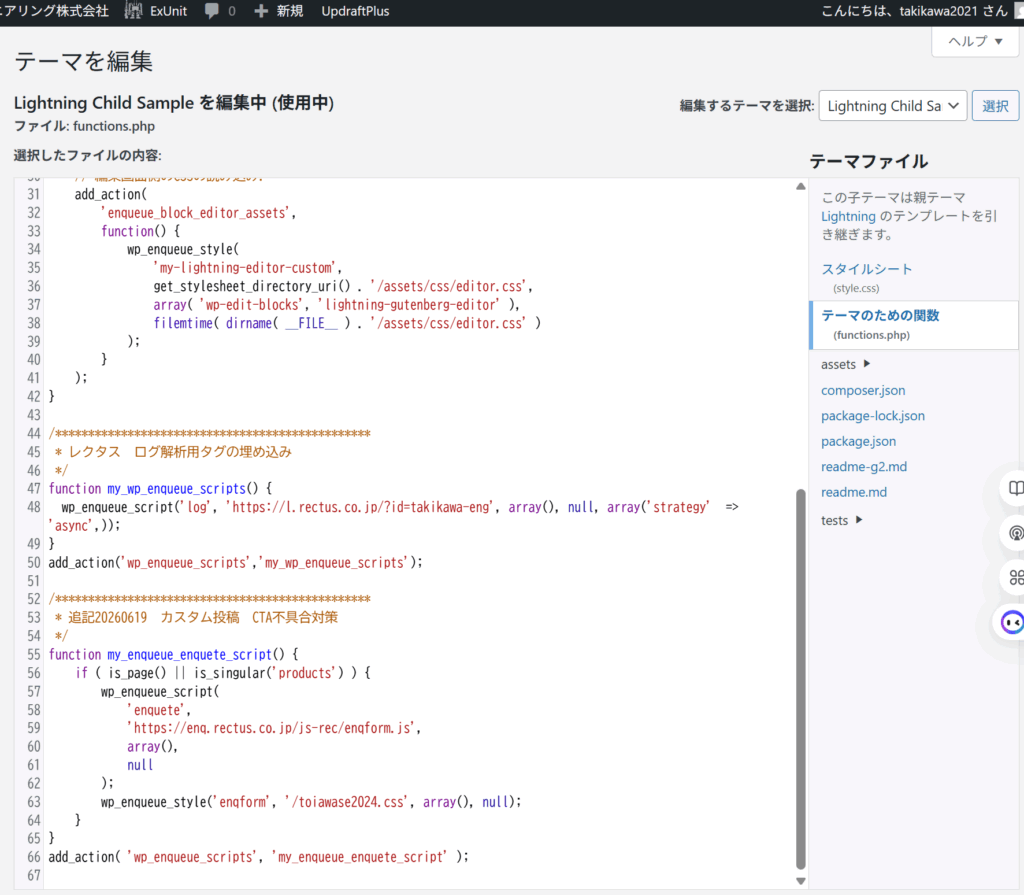The image size is (1024, 895).
Task: Open package.json file
Action: pyautogui.click(x=858, y=441)
